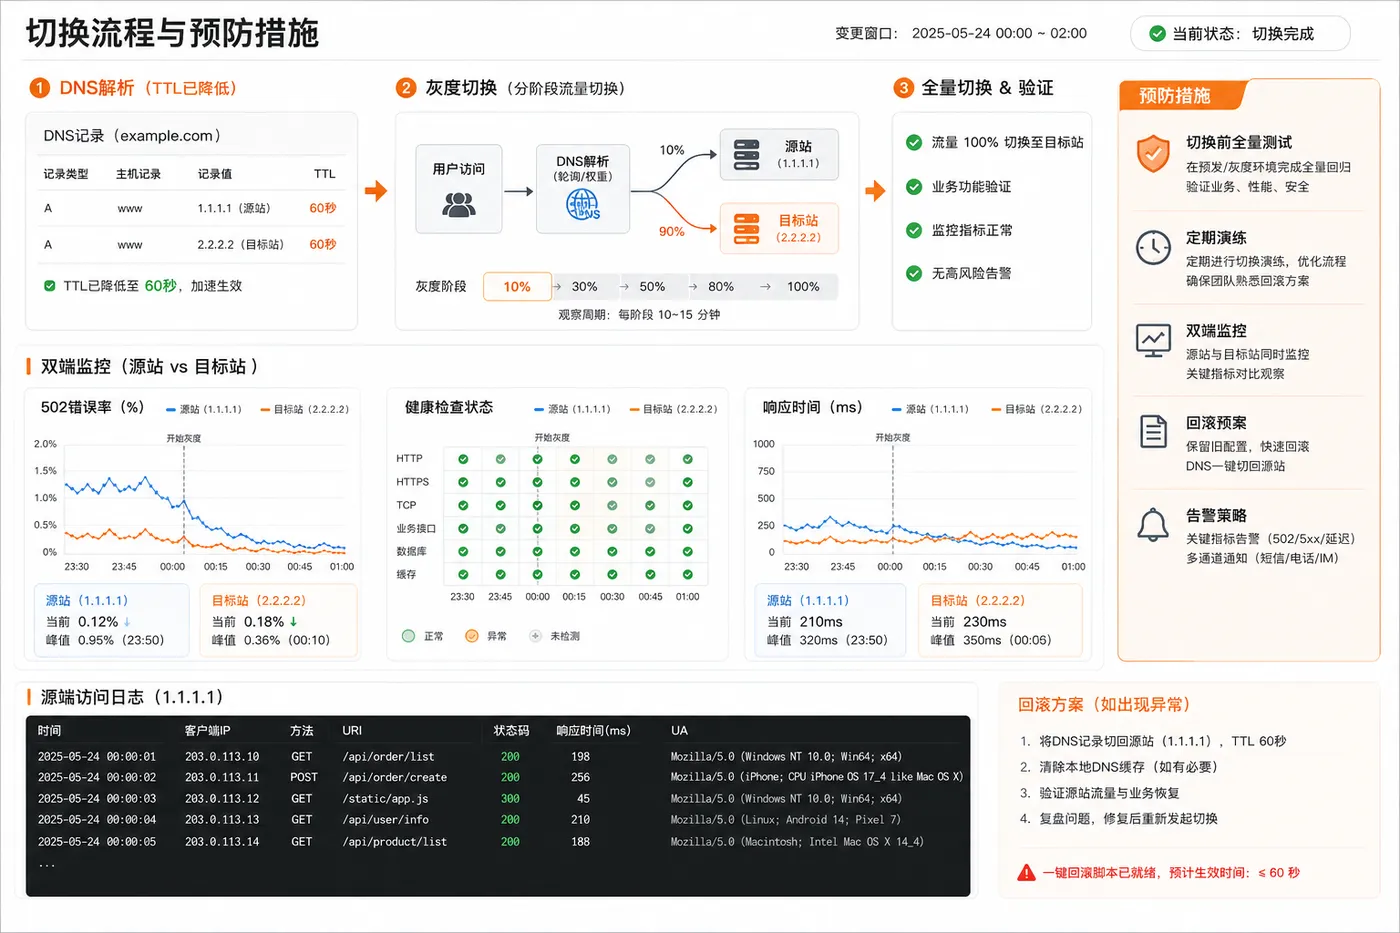Toggle the 无高风险告警 check mark
The image size is (1400, 933).
point(914,274)
